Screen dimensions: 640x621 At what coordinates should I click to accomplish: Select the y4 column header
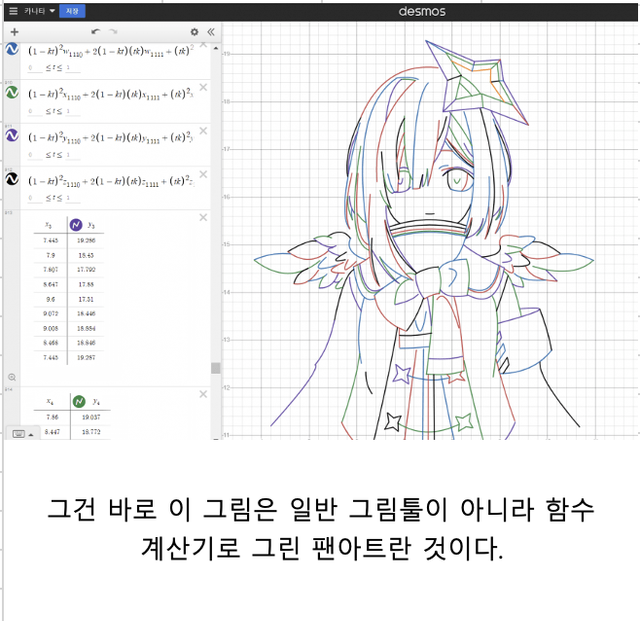(96, 402)
